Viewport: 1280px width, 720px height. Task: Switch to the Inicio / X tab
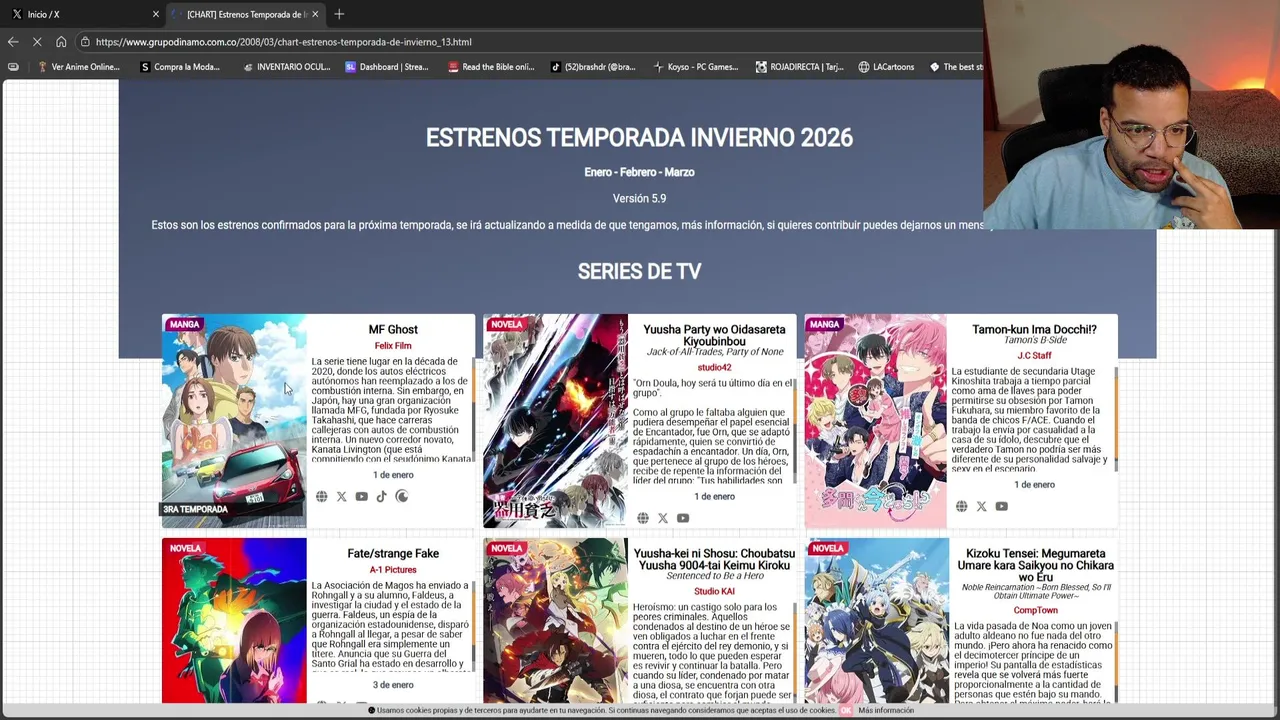pyautogui.click(x=82, y=14)
